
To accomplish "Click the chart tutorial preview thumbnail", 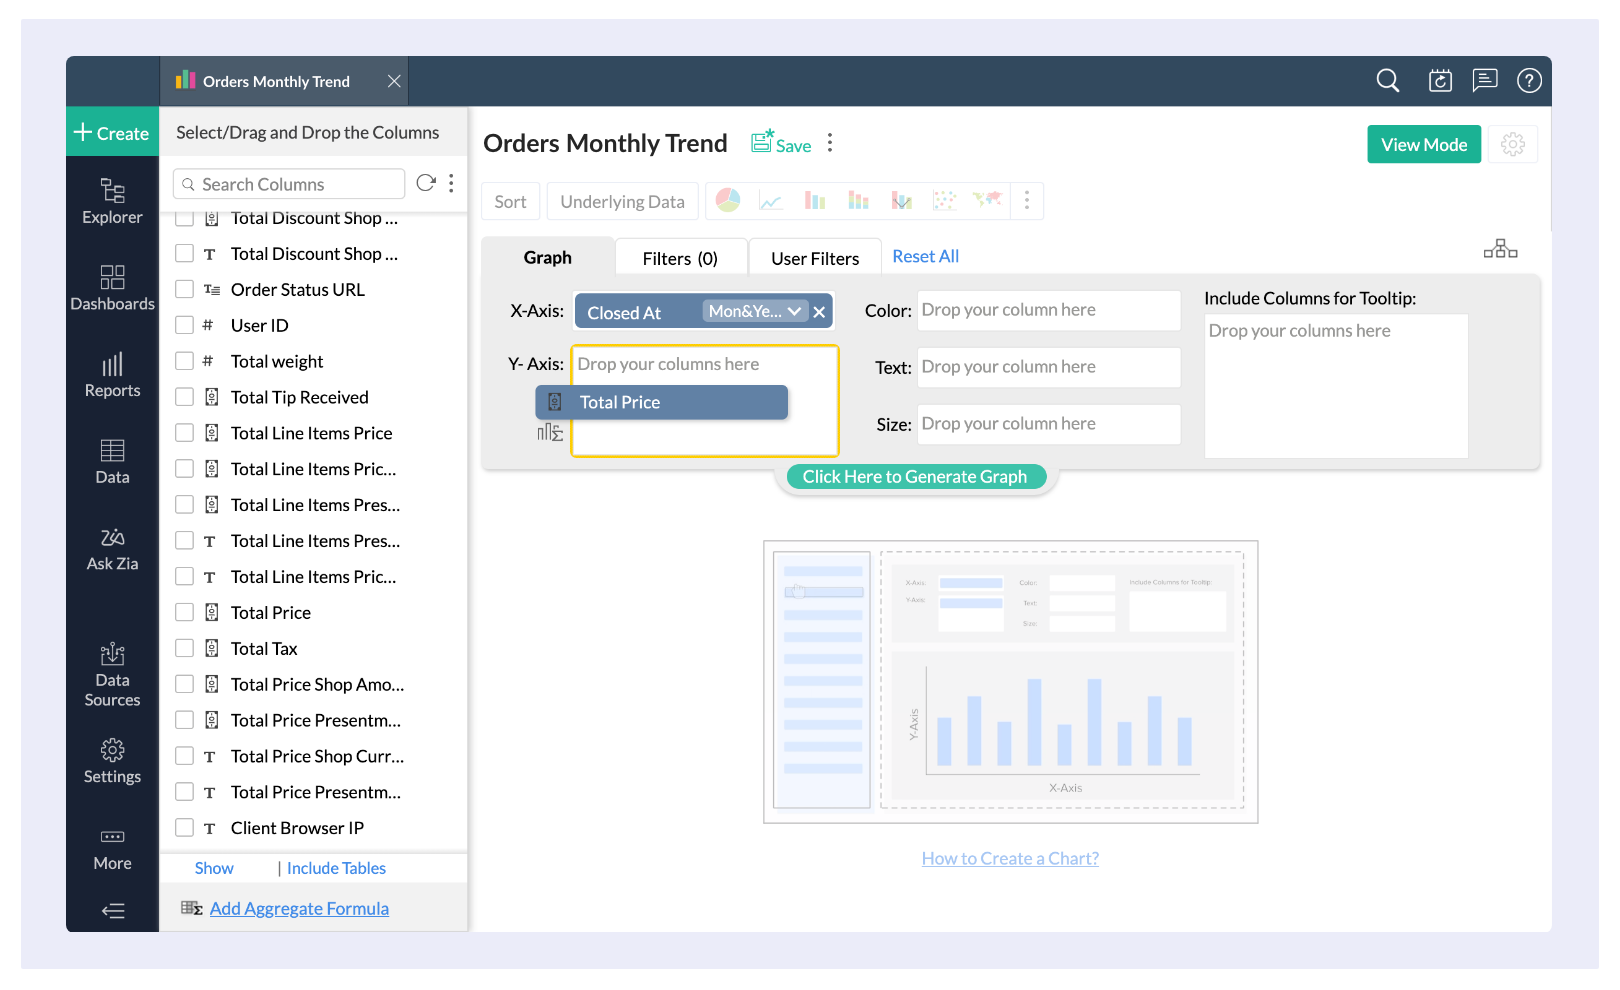I will pyautogui.click(x=1010, y=682).
